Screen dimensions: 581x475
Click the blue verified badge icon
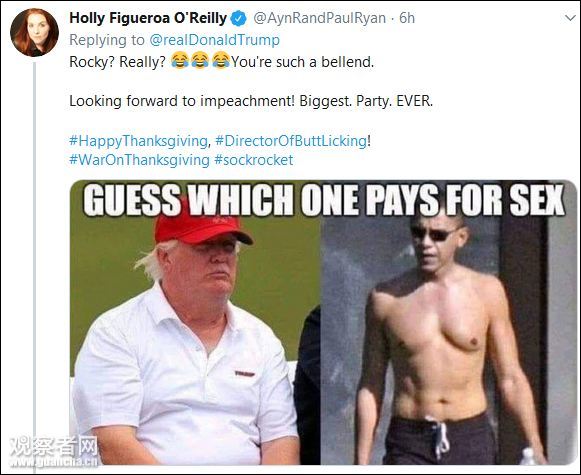(x=239, y=18)
